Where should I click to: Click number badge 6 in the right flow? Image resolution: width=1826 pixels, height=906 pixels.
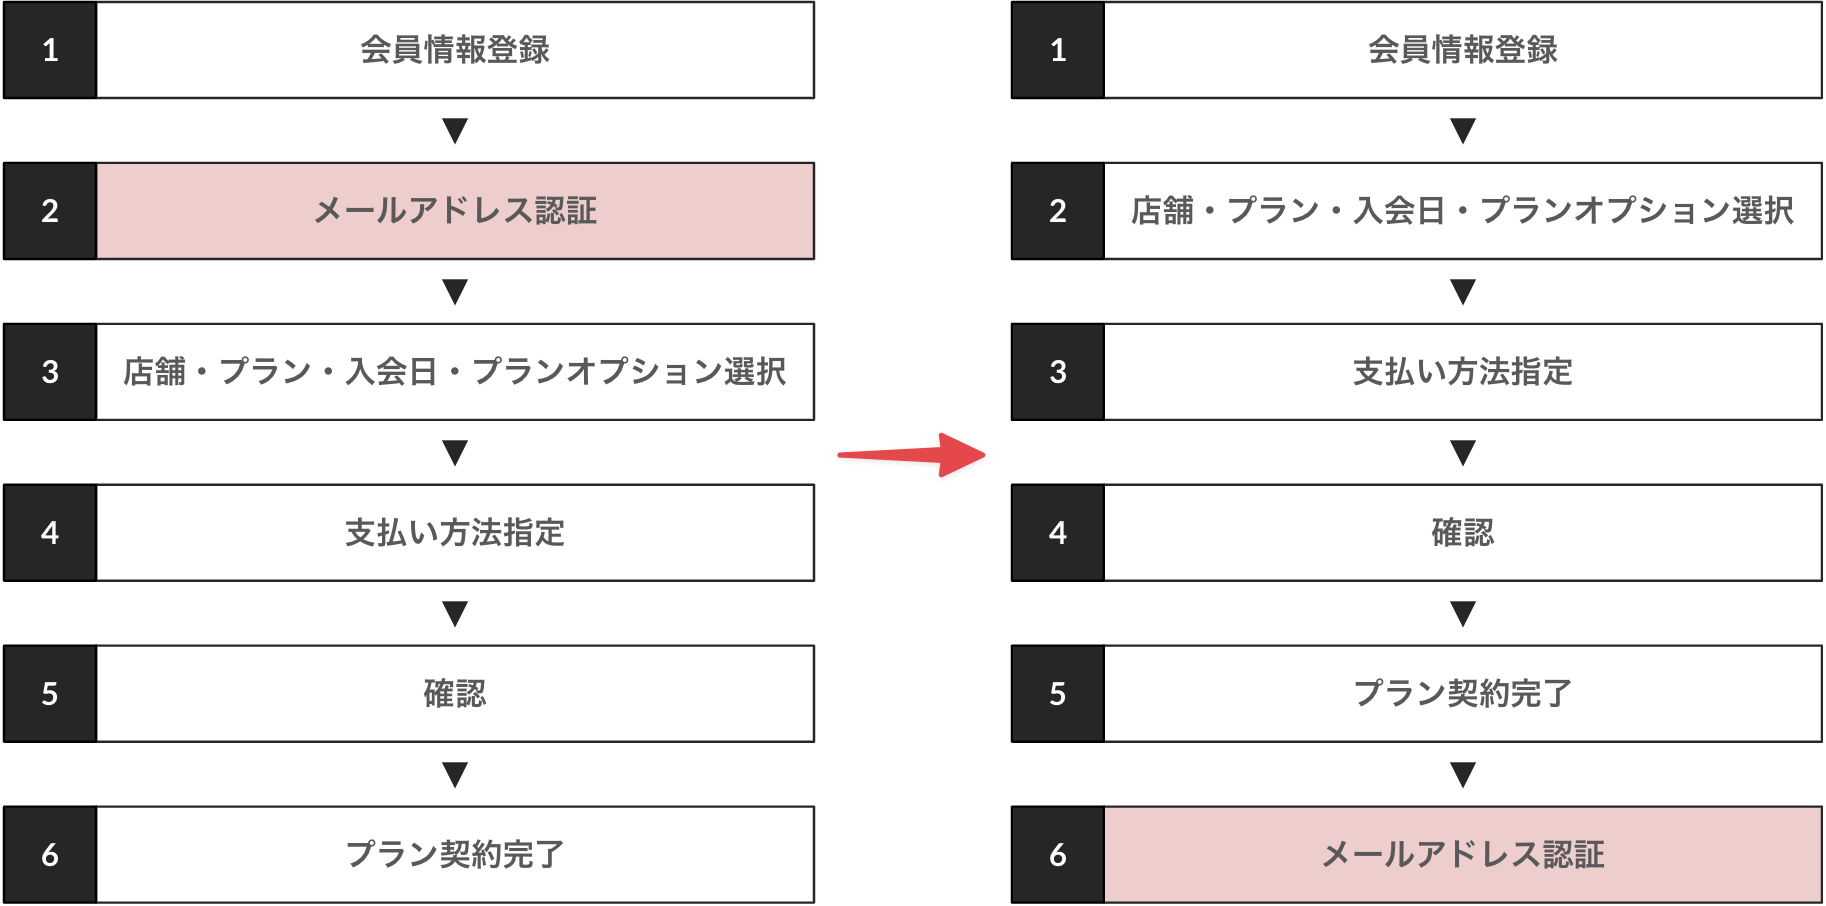(x=1058, y=855)
